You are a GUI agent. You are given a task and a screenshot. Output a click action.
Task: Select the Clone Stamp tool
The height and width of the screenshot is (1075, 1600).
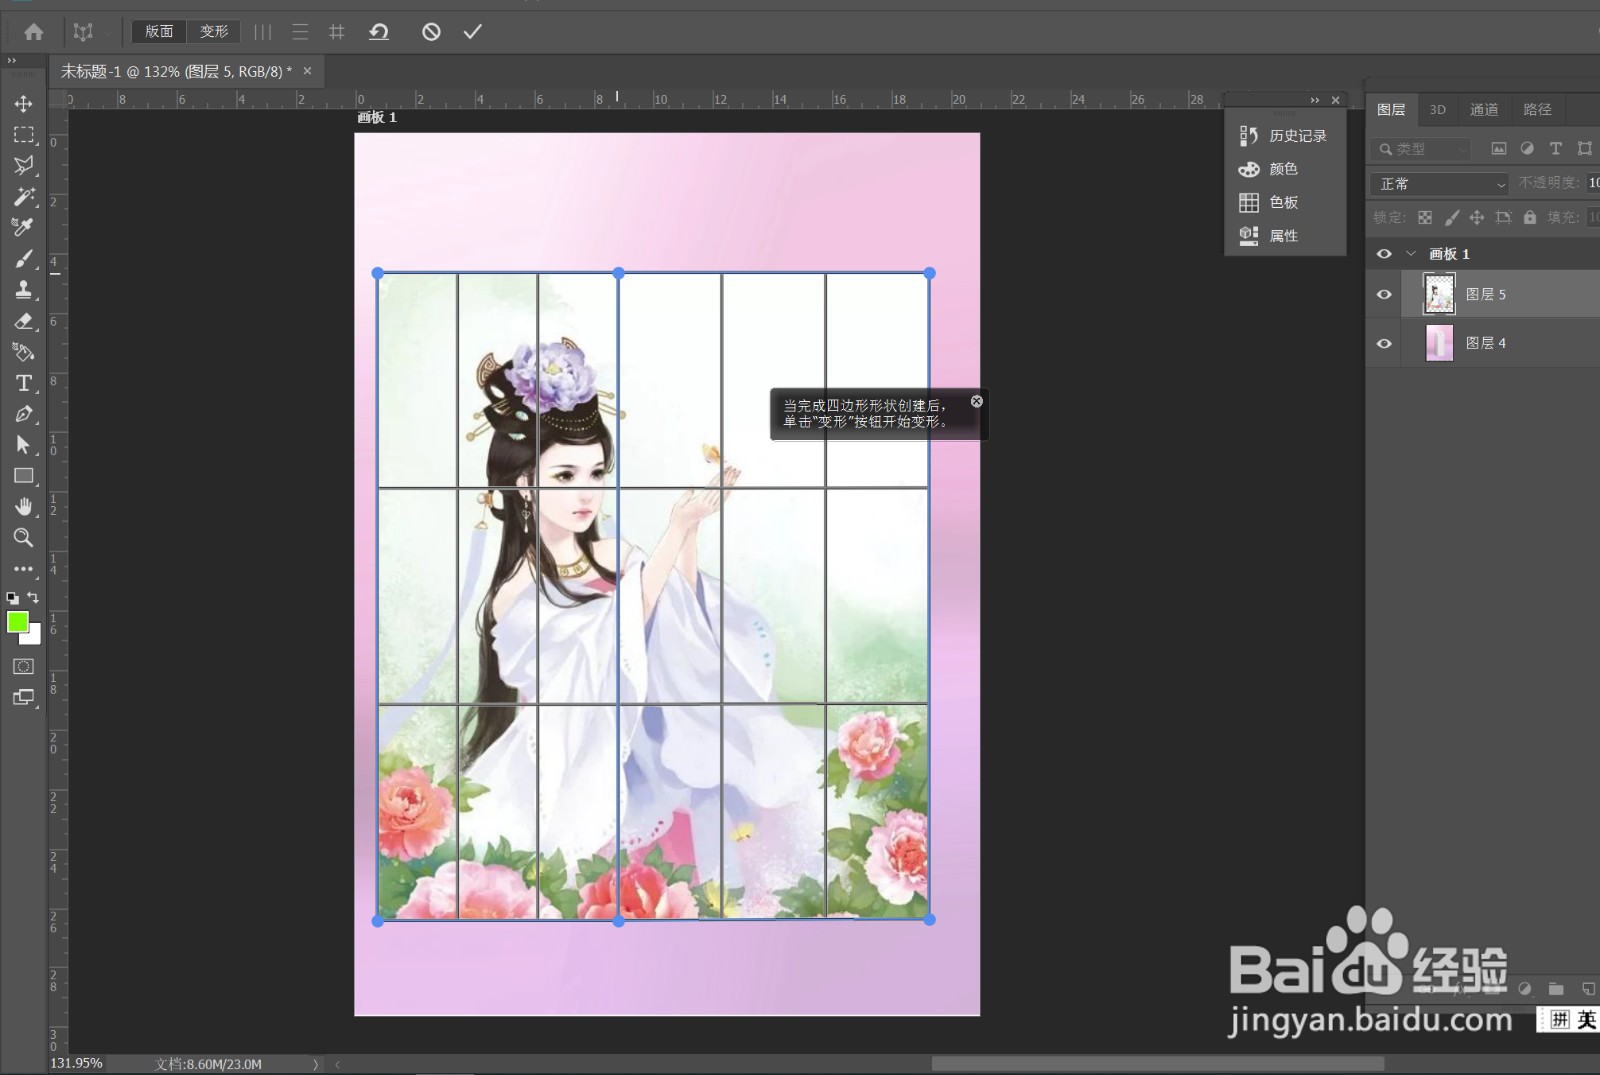(24, 290)
